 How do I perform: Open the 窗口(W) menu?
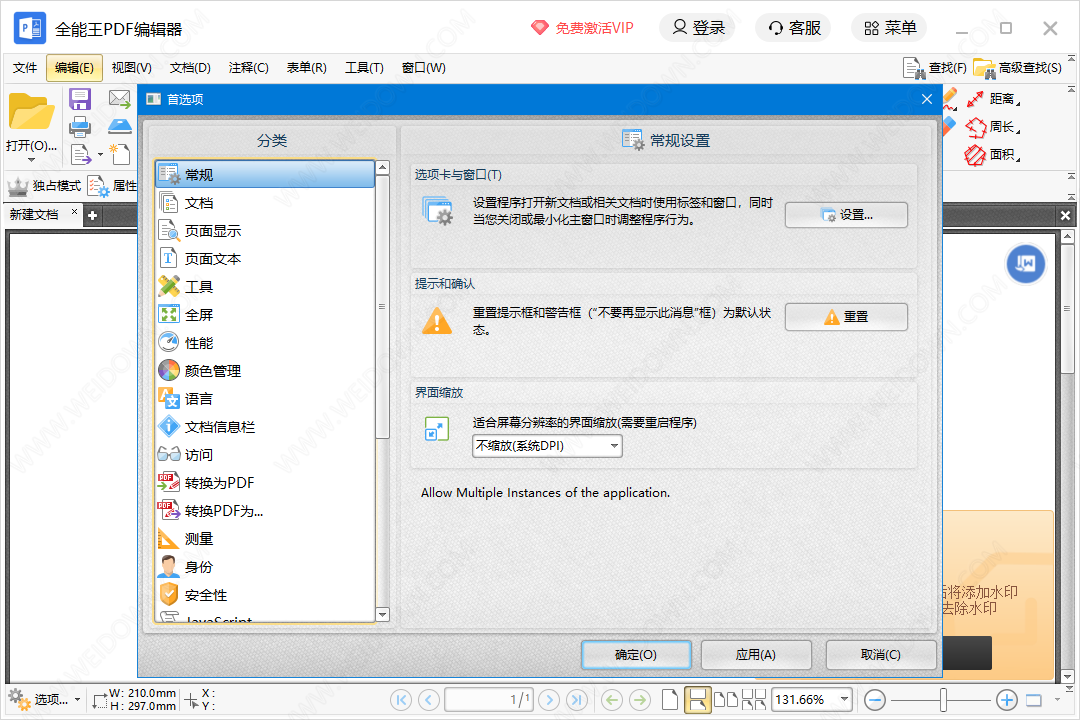click(x=424, y=68)
